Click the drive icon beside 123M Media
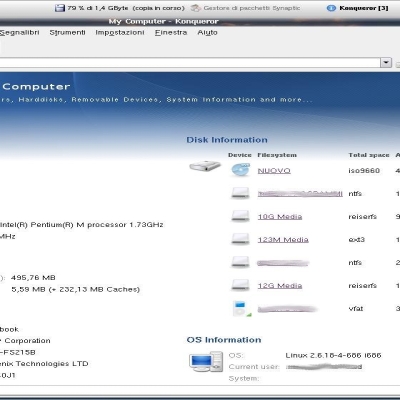Image resolution: width=400 pixels, height=400 pixels. point(240,239)
